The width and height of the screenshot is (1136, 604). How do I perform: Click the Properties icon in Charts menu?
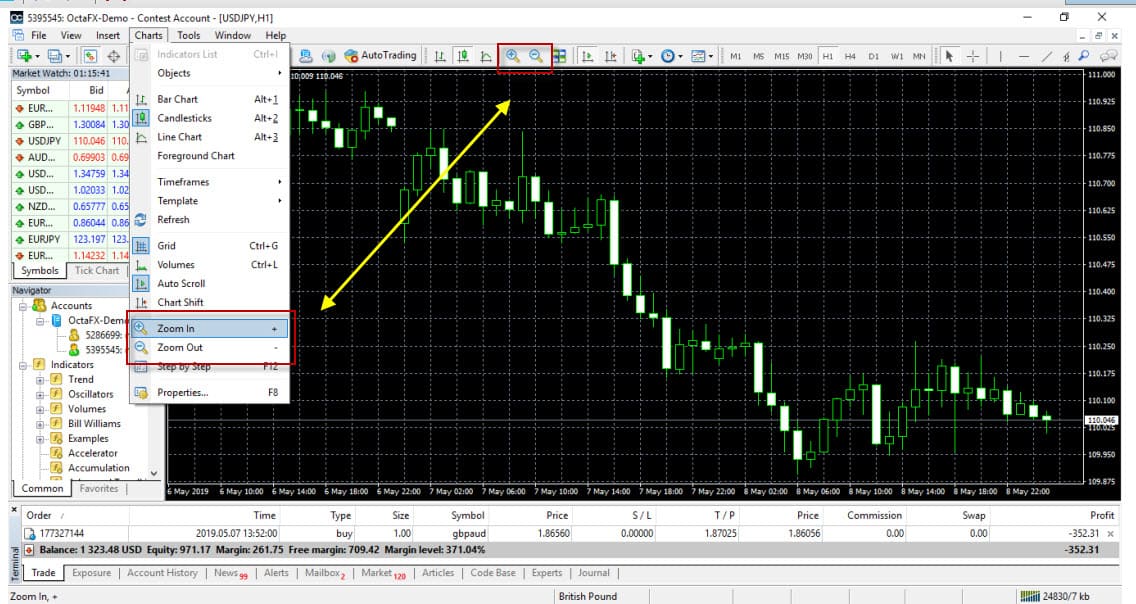(141, 393)
